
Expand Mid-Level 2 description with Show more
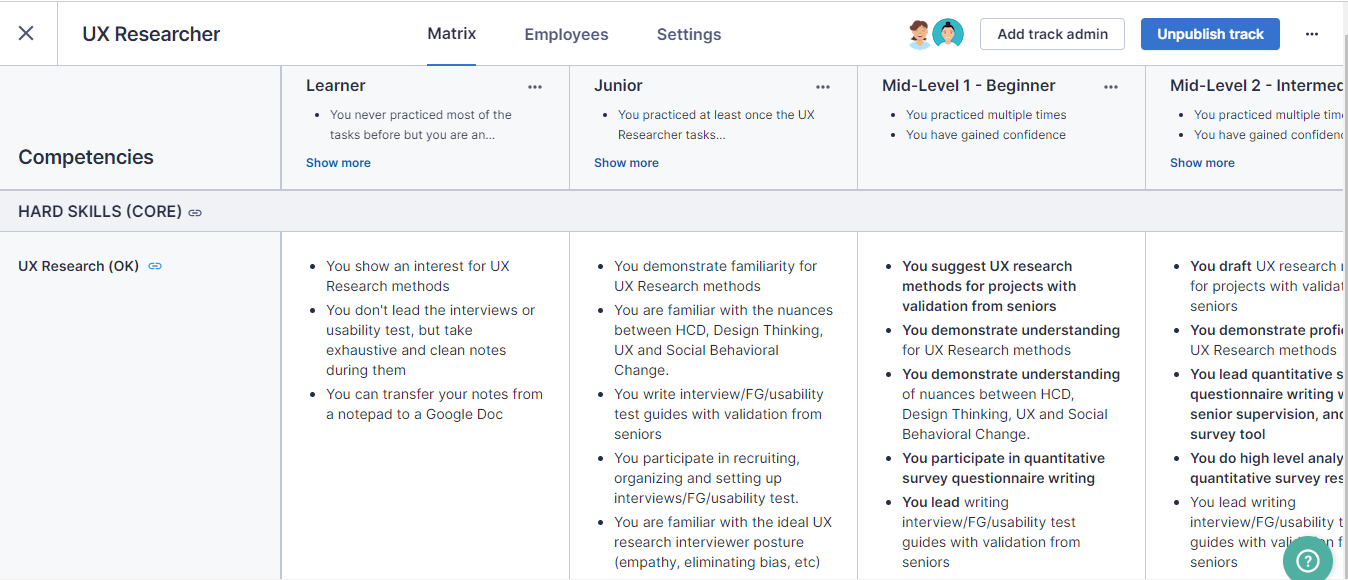coord(1202,163)
